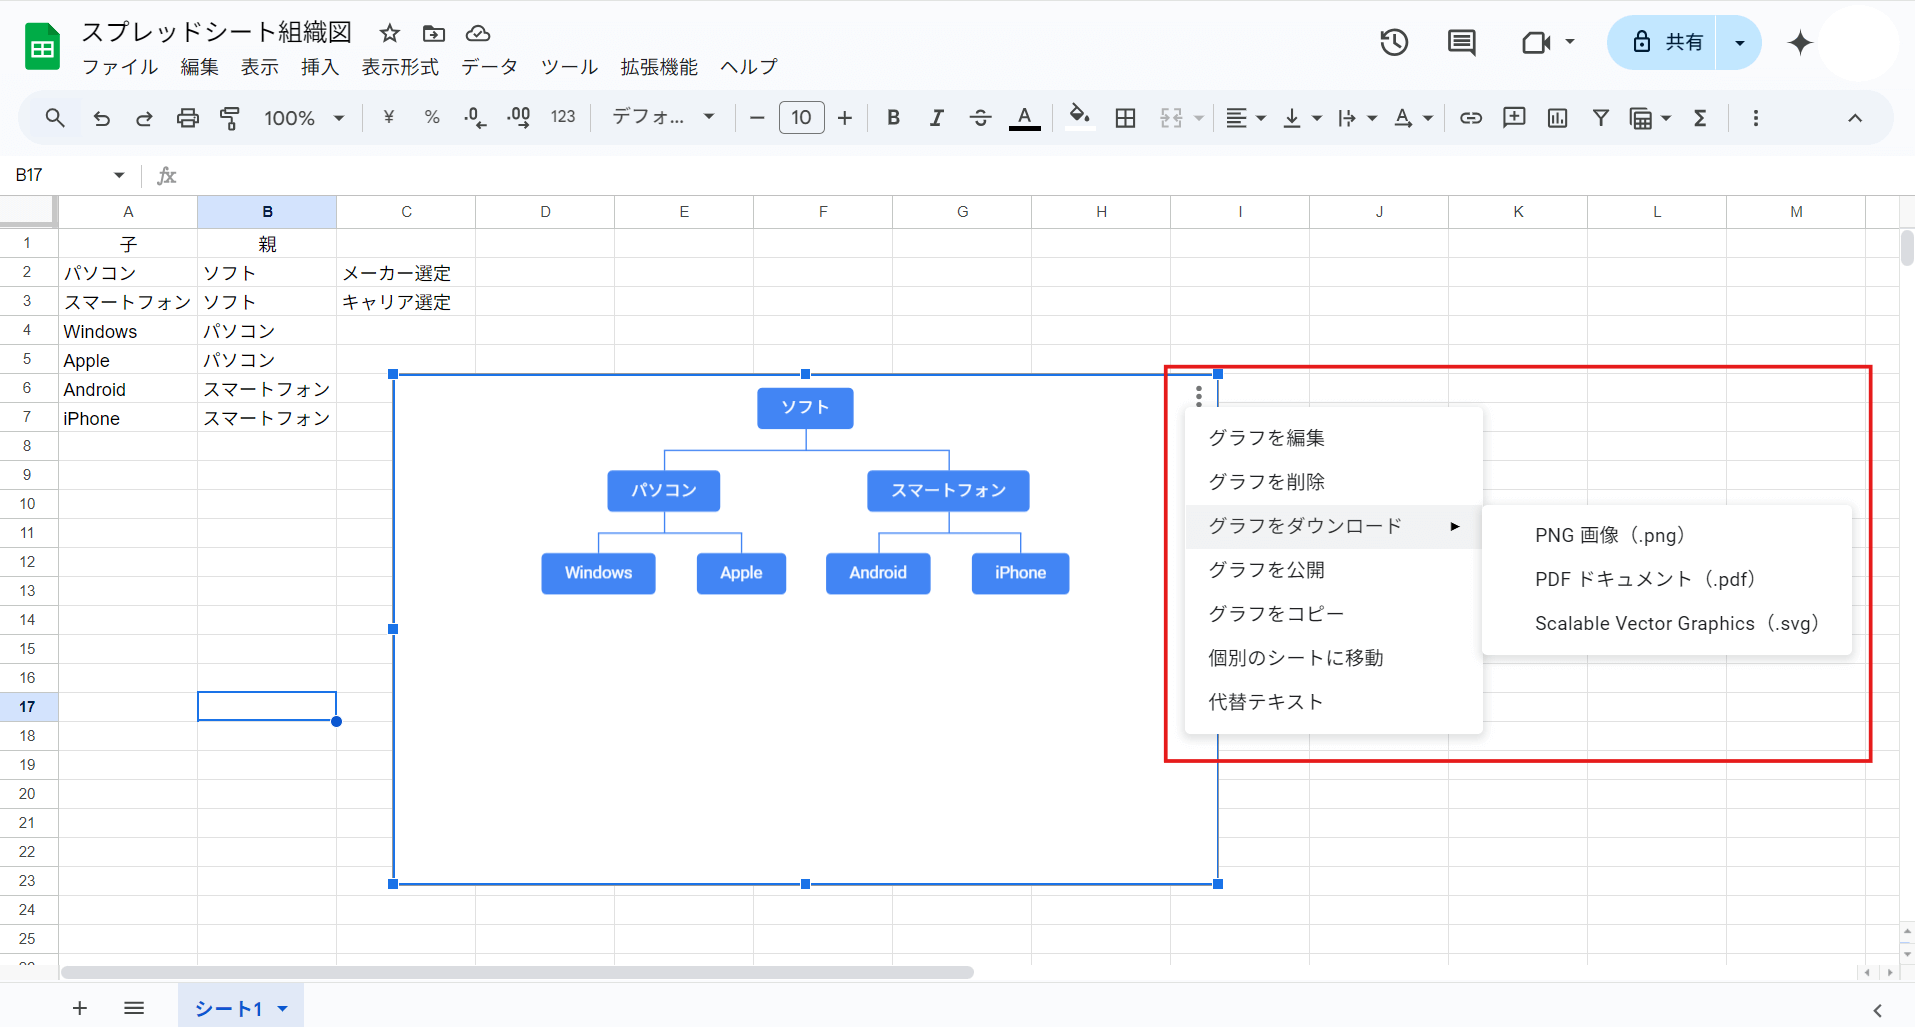This screenshot has width=1915, height=1027.
Task: Collapse the toolbar with chevron
Action: point(1855,118)
